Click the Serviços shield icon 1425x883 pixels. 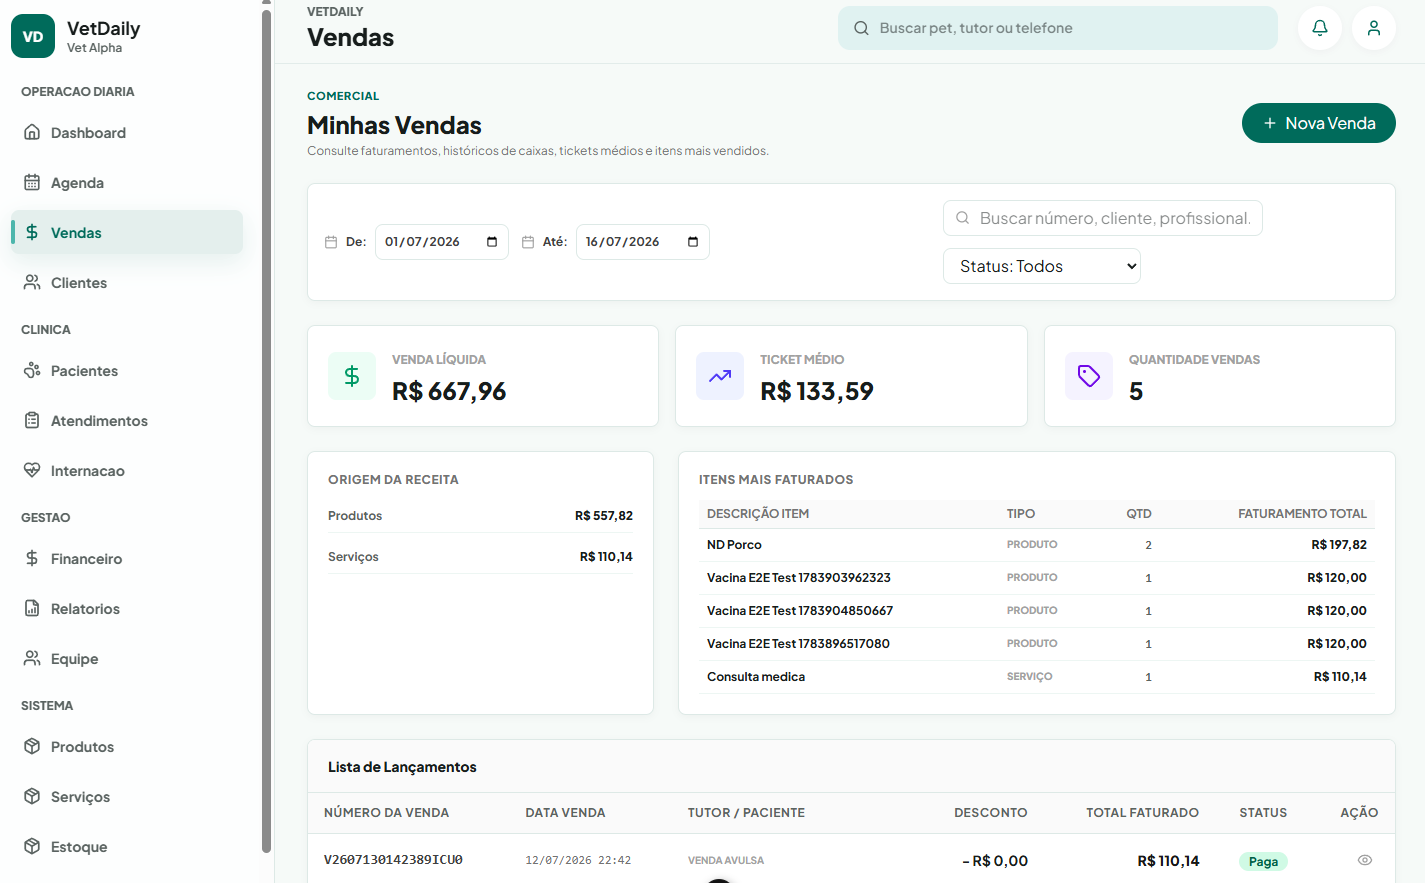pos(32,796)
